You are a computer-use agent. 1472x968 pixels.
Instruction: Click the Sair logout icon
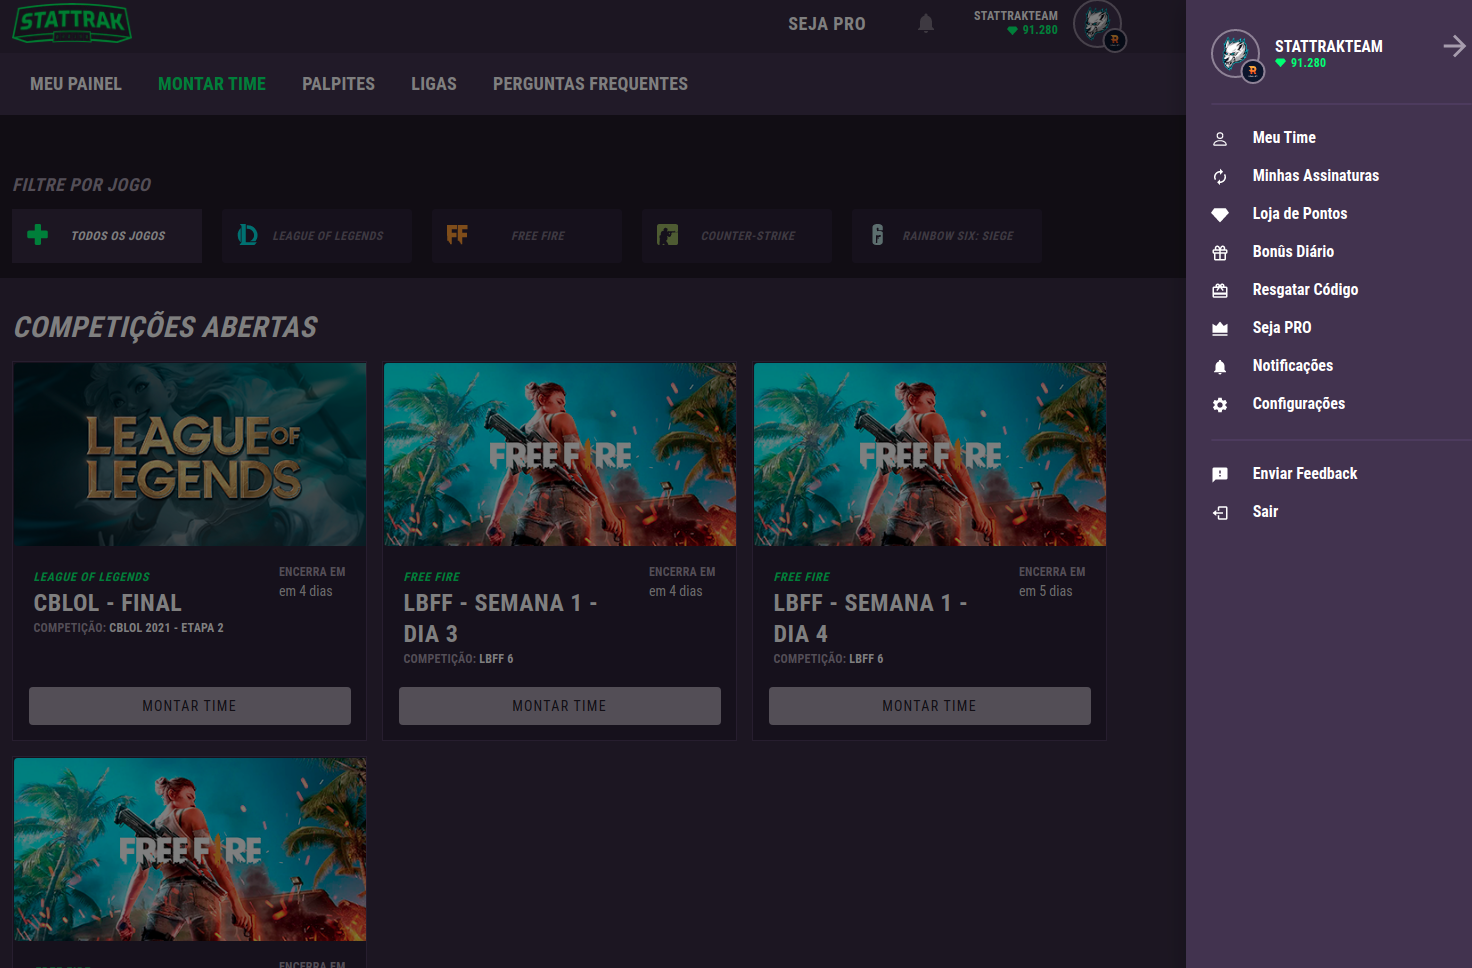(x=1220, y=513)
